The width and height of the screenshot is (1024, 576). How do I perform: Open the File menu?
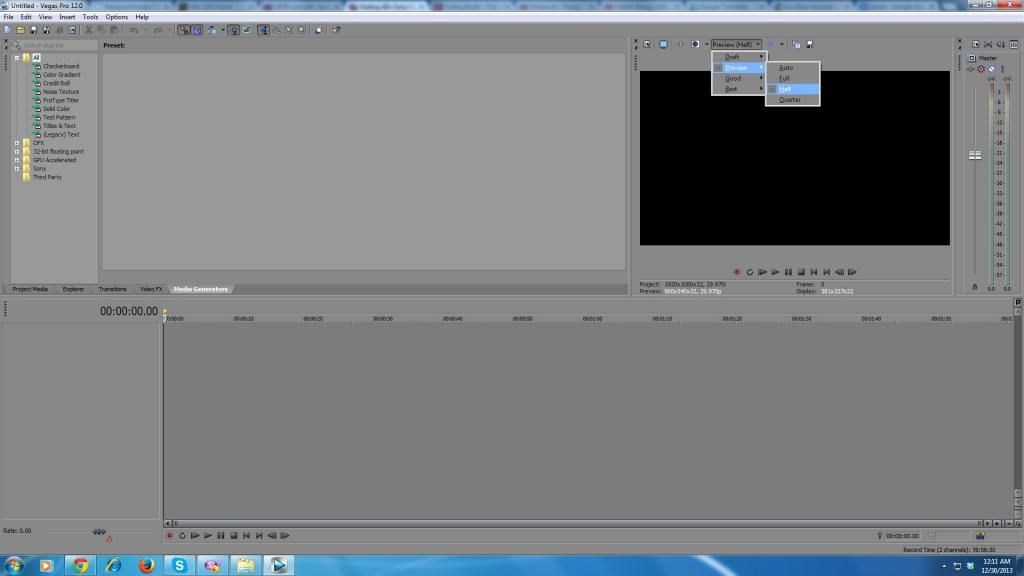pyautogui.click(x=8, y=17)
